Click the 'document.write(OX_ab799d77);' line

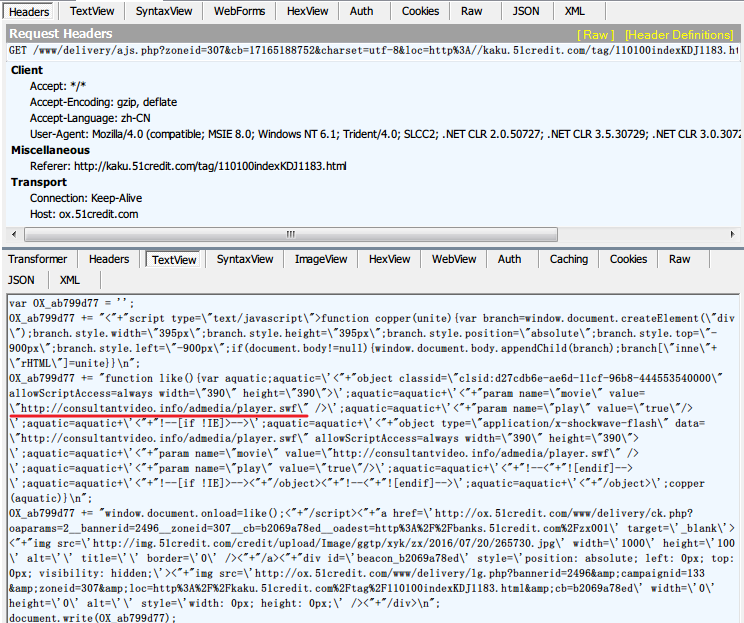click(x=93, y=618)
